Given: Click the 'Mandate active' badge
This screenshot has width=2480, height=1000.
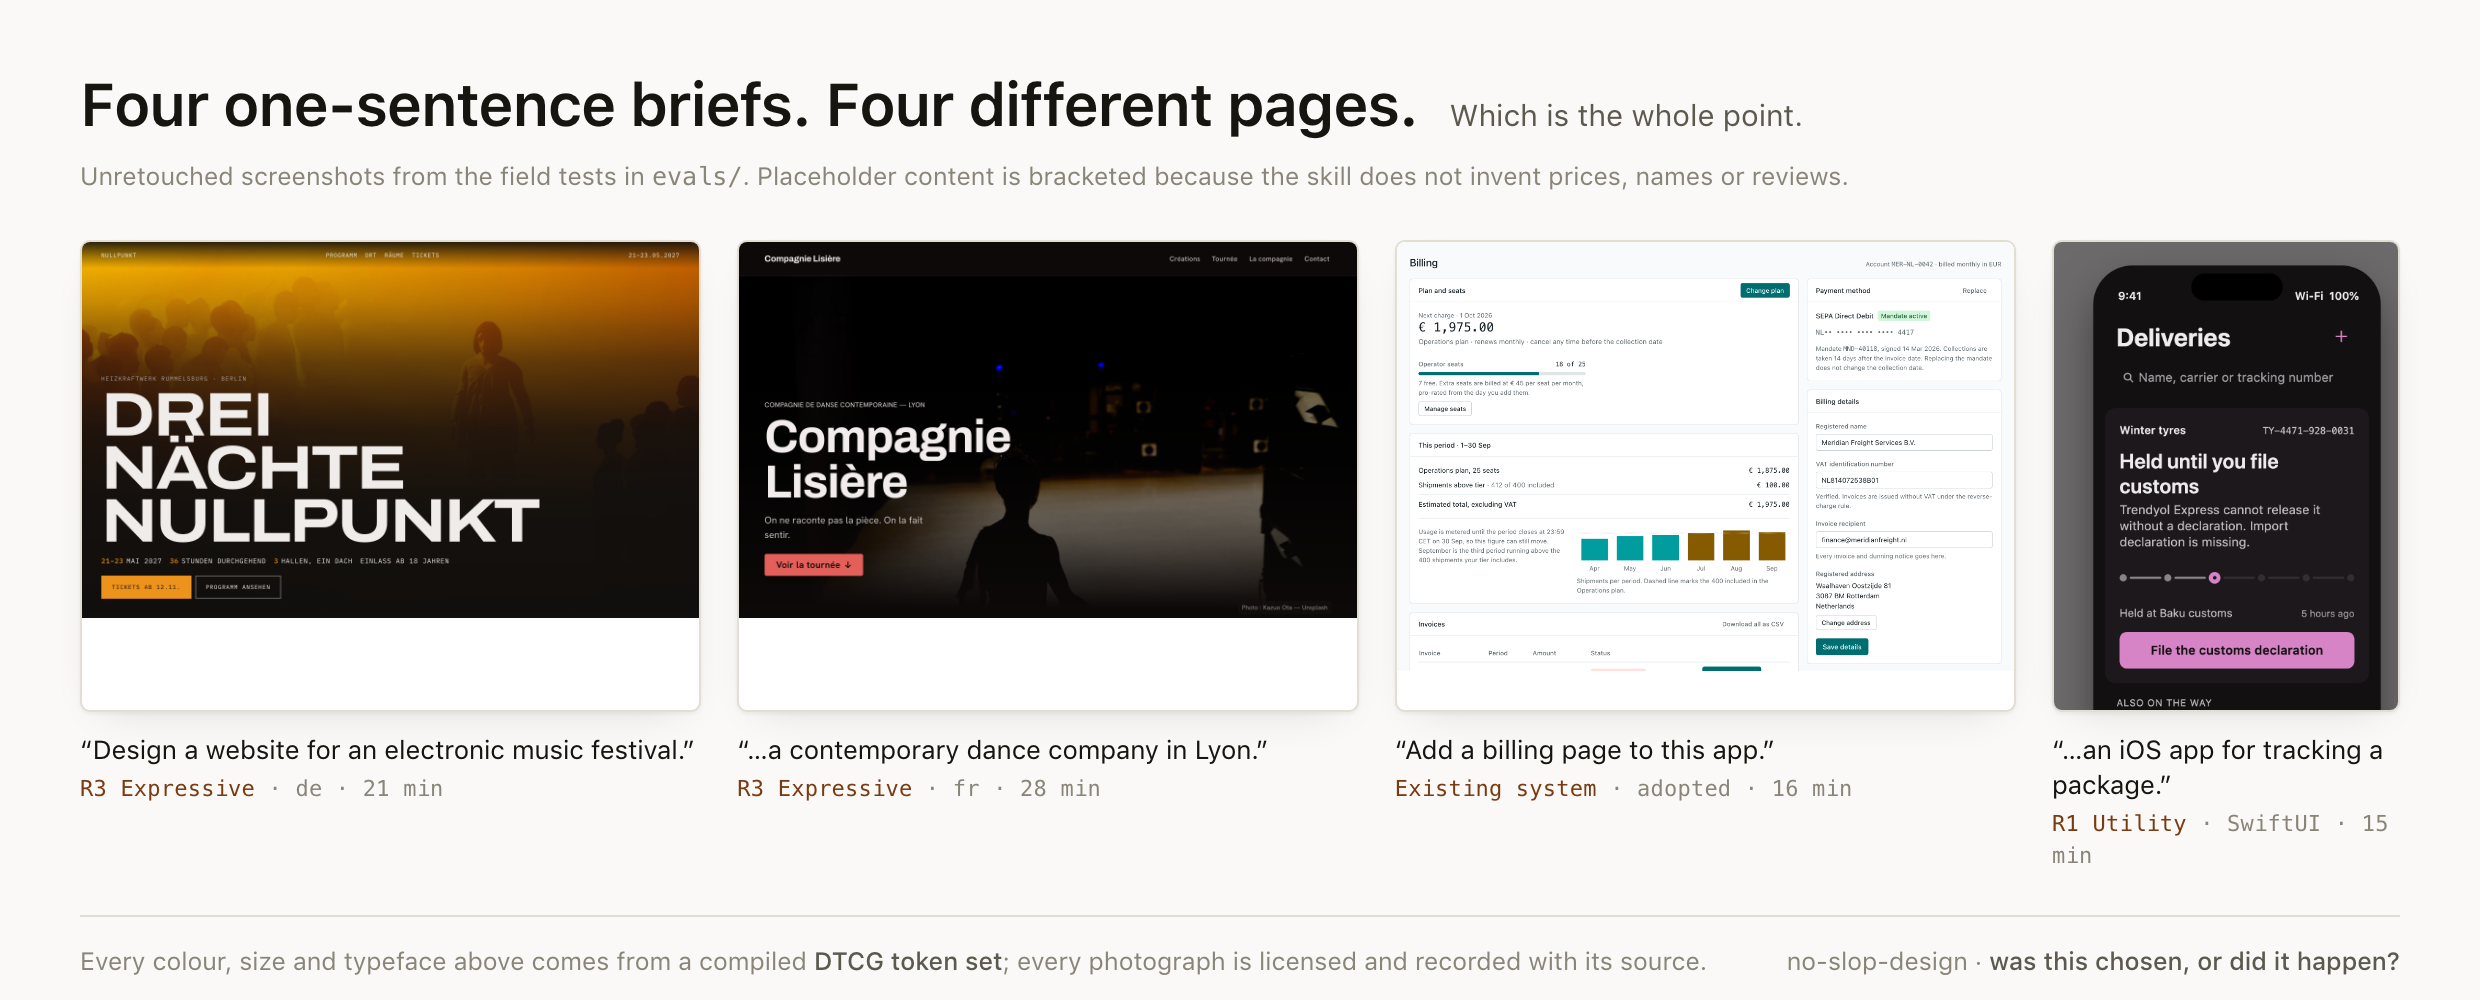Looking at the screenshot, I should pyautogui.click(x=1903, y=316).
